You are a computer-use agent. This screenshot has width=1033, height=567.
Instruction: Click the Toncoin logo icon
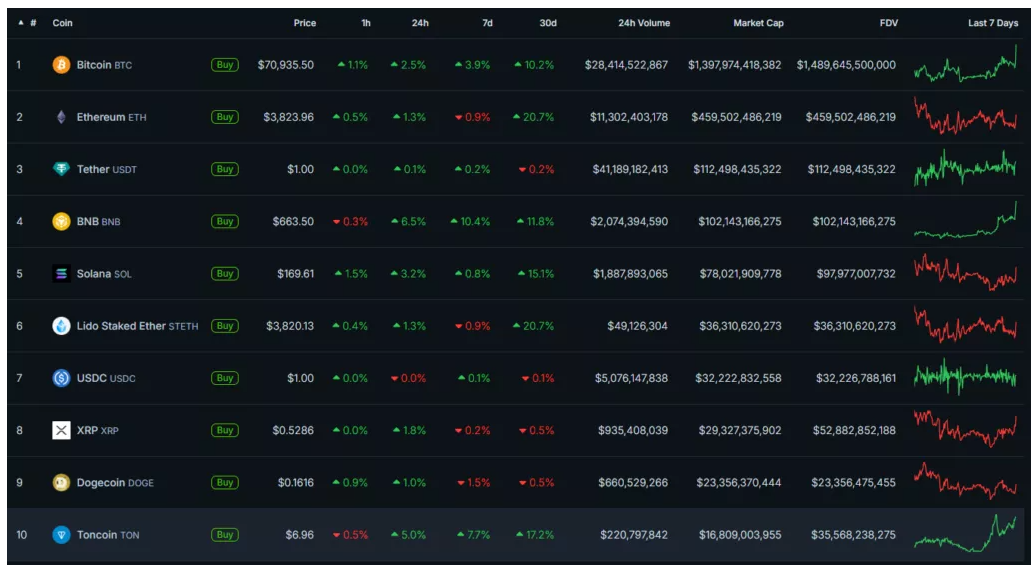click(61, 535)
